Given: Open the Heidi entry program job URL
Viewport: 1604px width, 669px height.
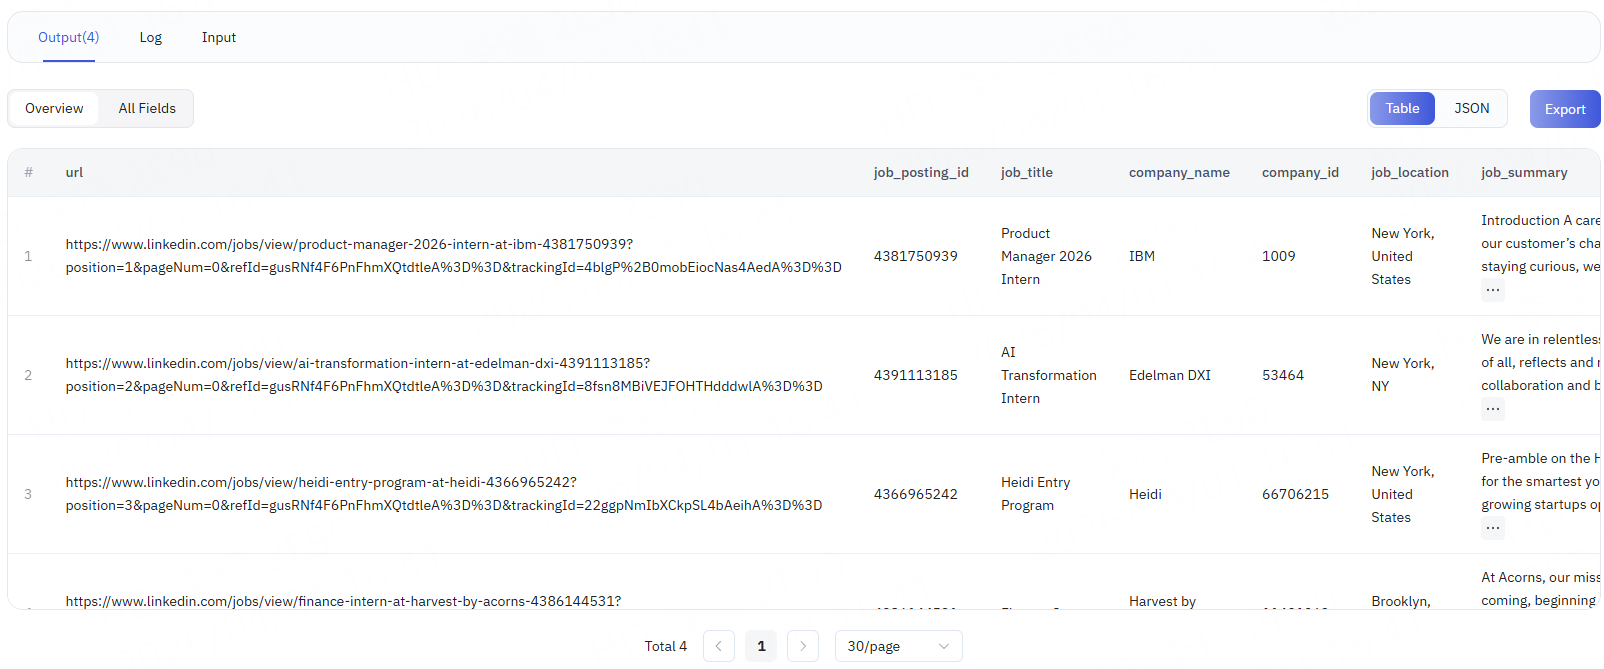Looking at the screenshot, I should coord(444,494).
